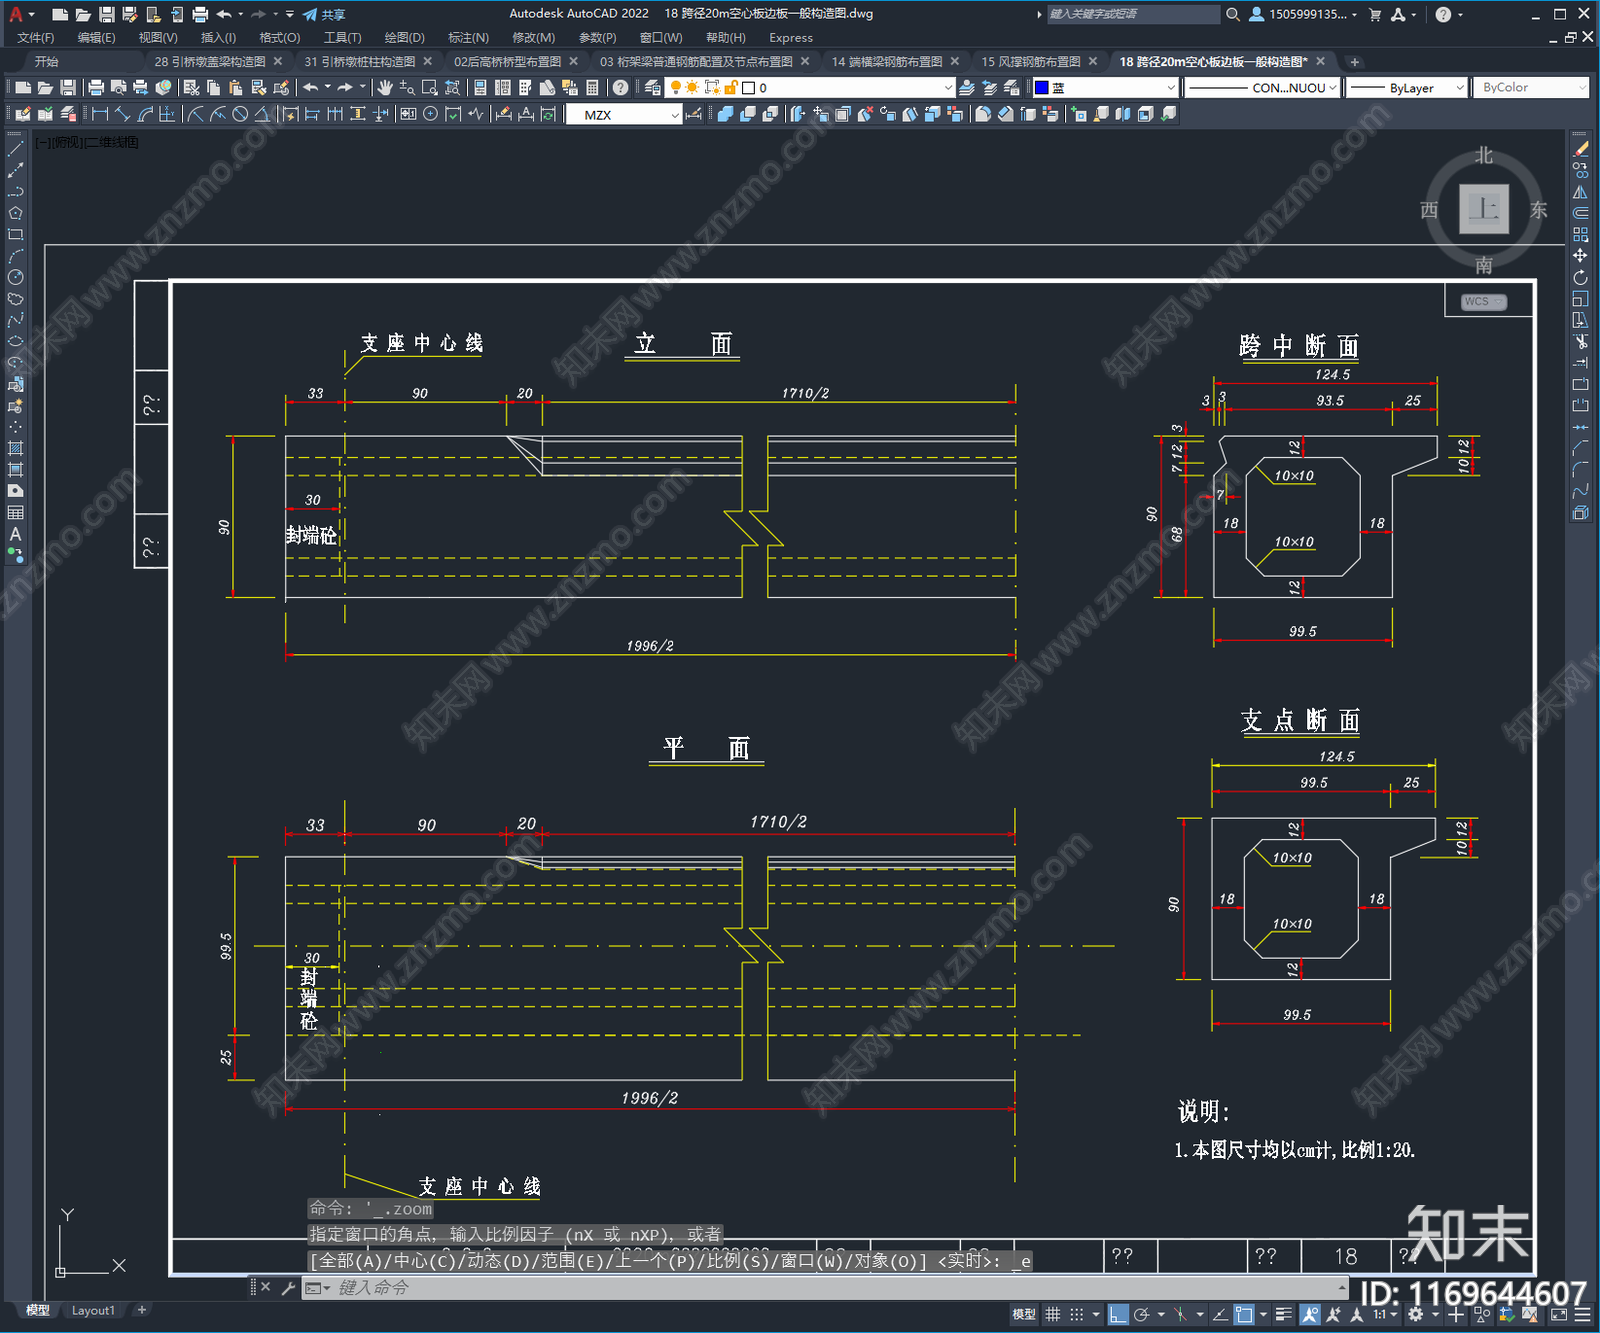Image resolution: width=1600 pixels, height=1333 pixels.
Task: Toggle object snap in the status bar
Action: (x=1244, y=1315)
